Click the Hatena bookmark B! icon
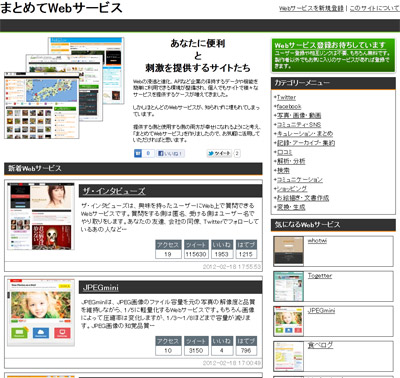The width and height of the screenshot is (400, 378). (138, 153)
